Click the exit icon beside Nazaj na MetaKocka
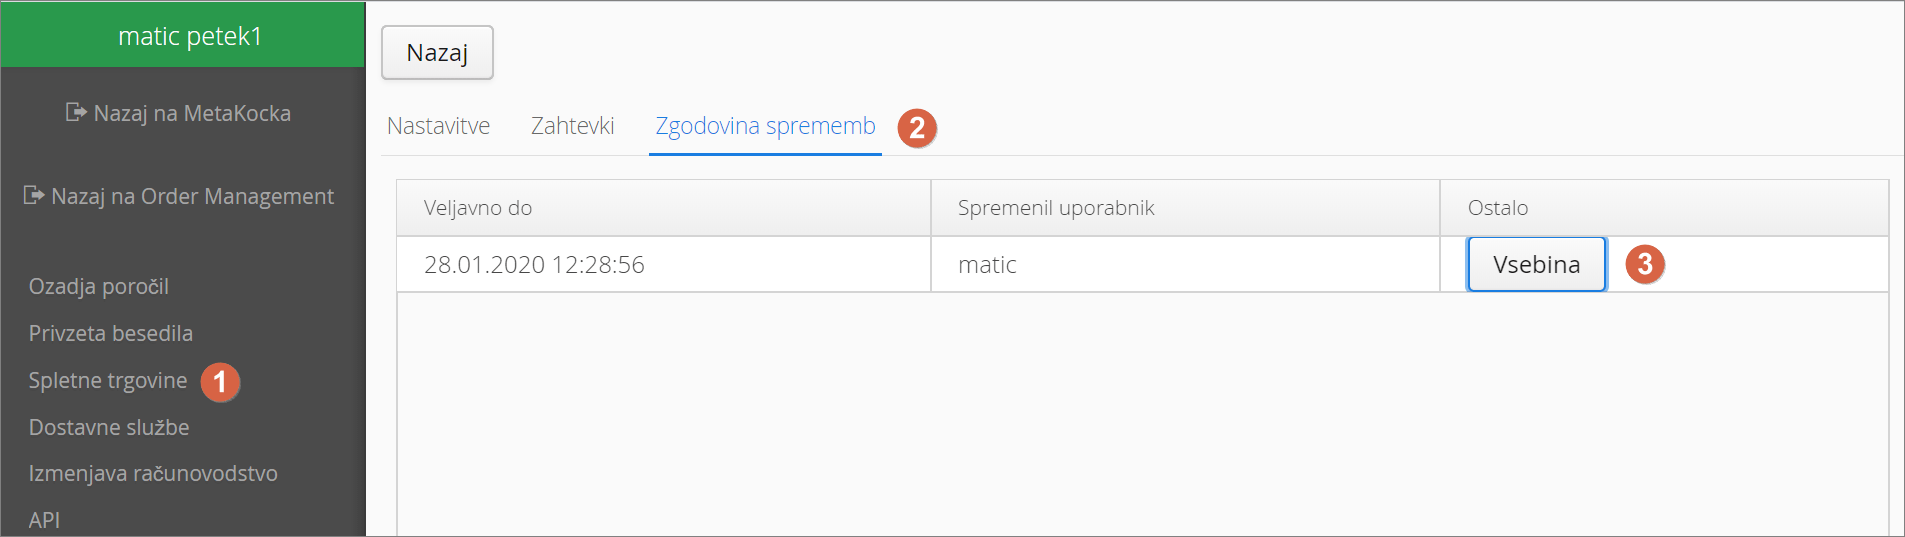The height and width of the screenshot is (537, 1905). click(x=76, y=112)
